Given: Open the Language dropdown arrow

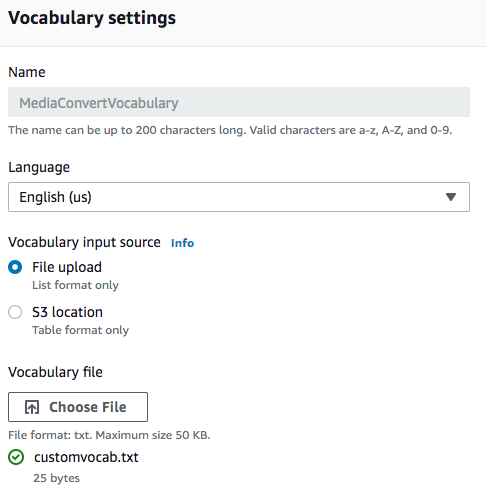Looking at the screenshot, I should (451, 197).
